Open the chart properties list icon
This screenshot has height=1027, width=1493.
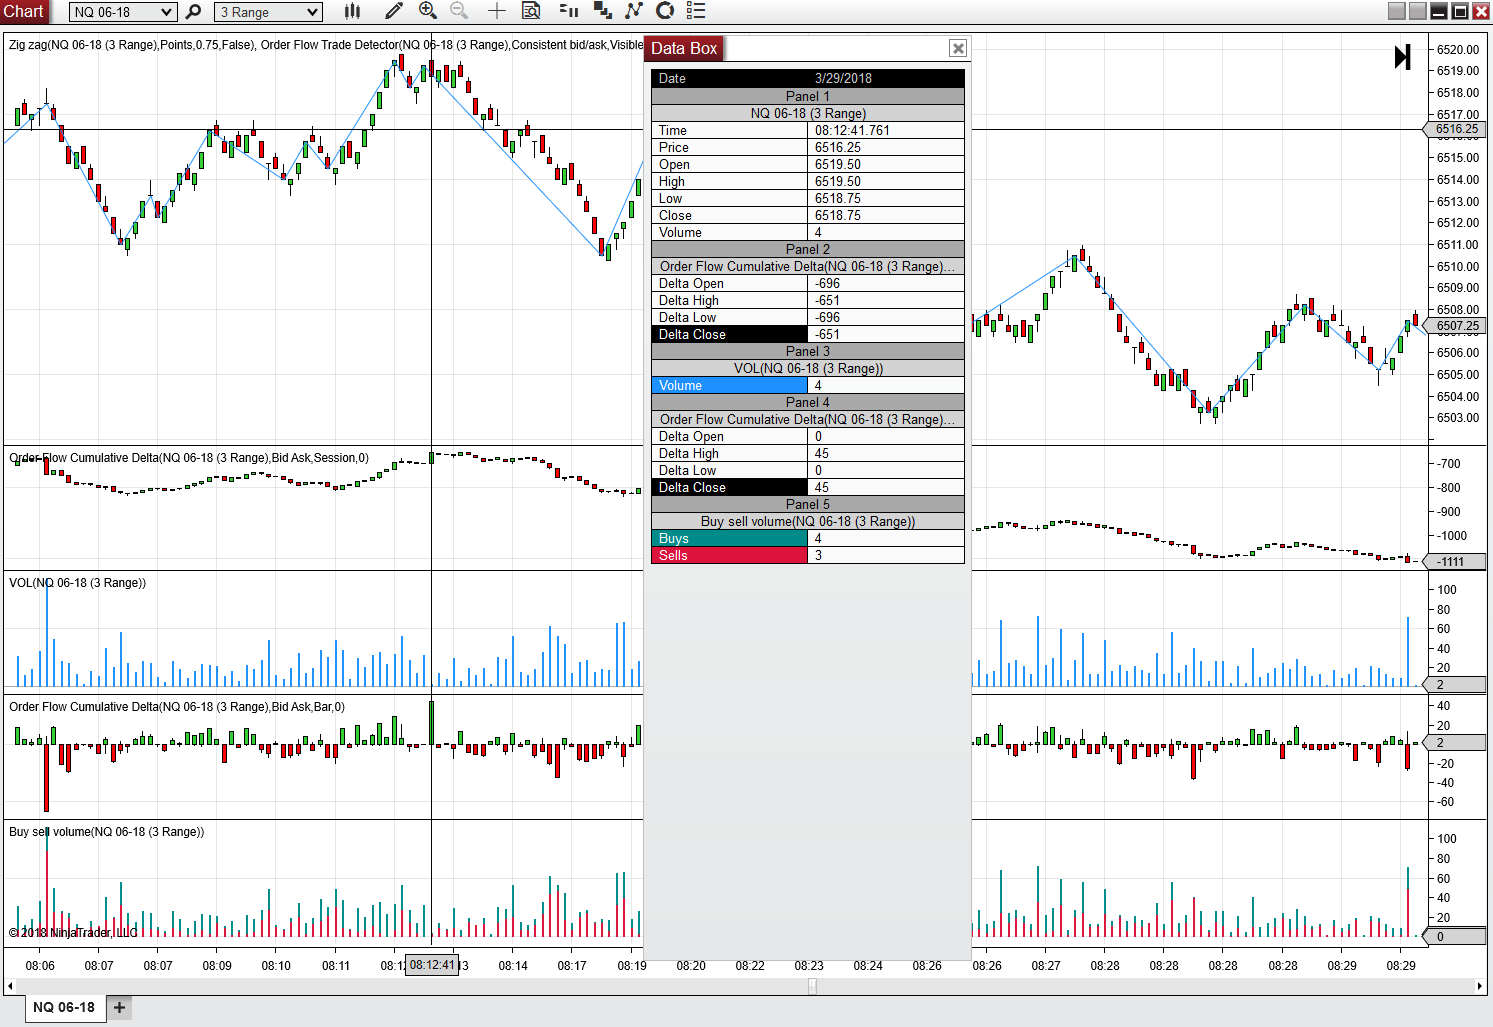click(x=697, y=11)
